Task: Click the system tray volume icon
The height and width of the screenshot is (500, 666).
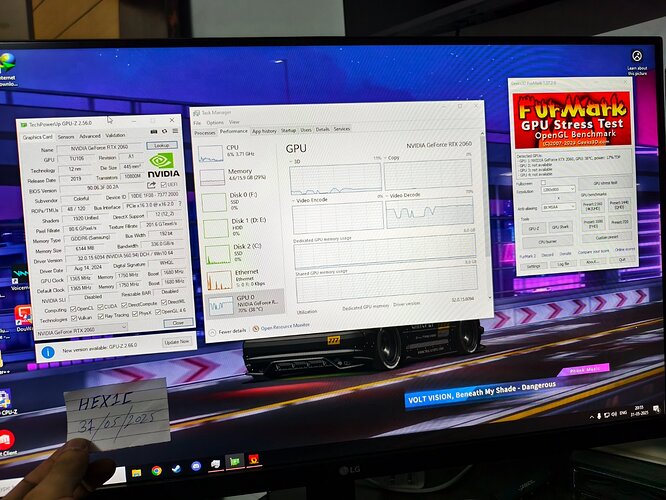Action: (x=614, y=414)
